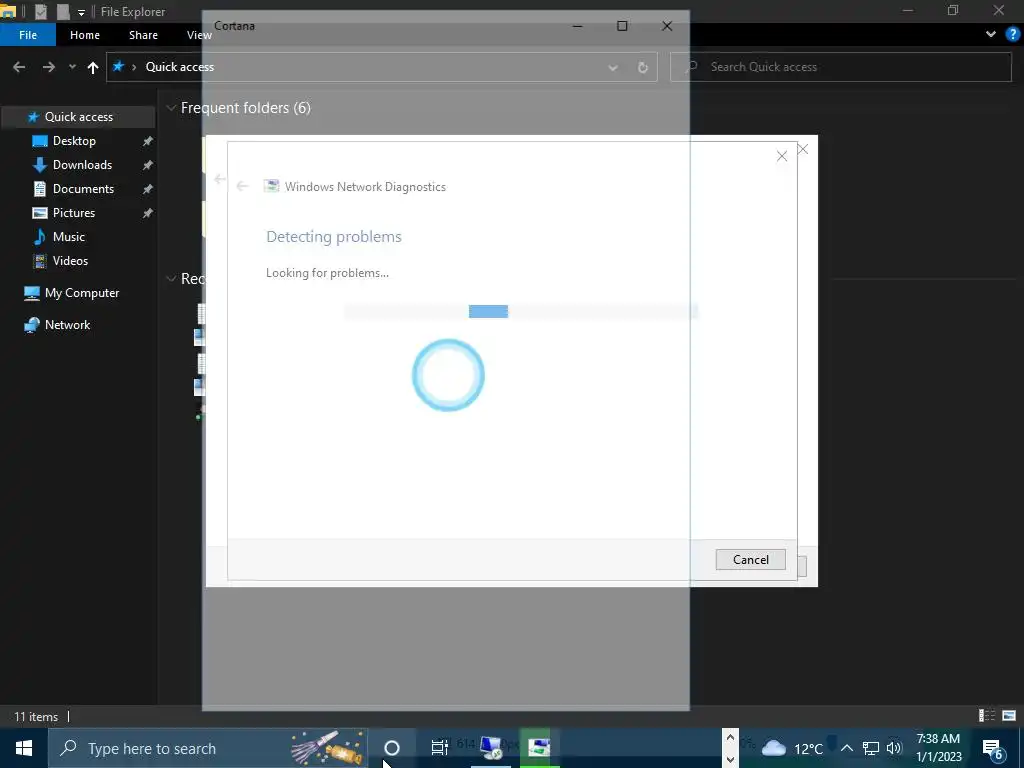Open Pictures in the navigation pane
Image resolution: width=1024 pixels, height=768 pixels.
[x=74, y=213]
